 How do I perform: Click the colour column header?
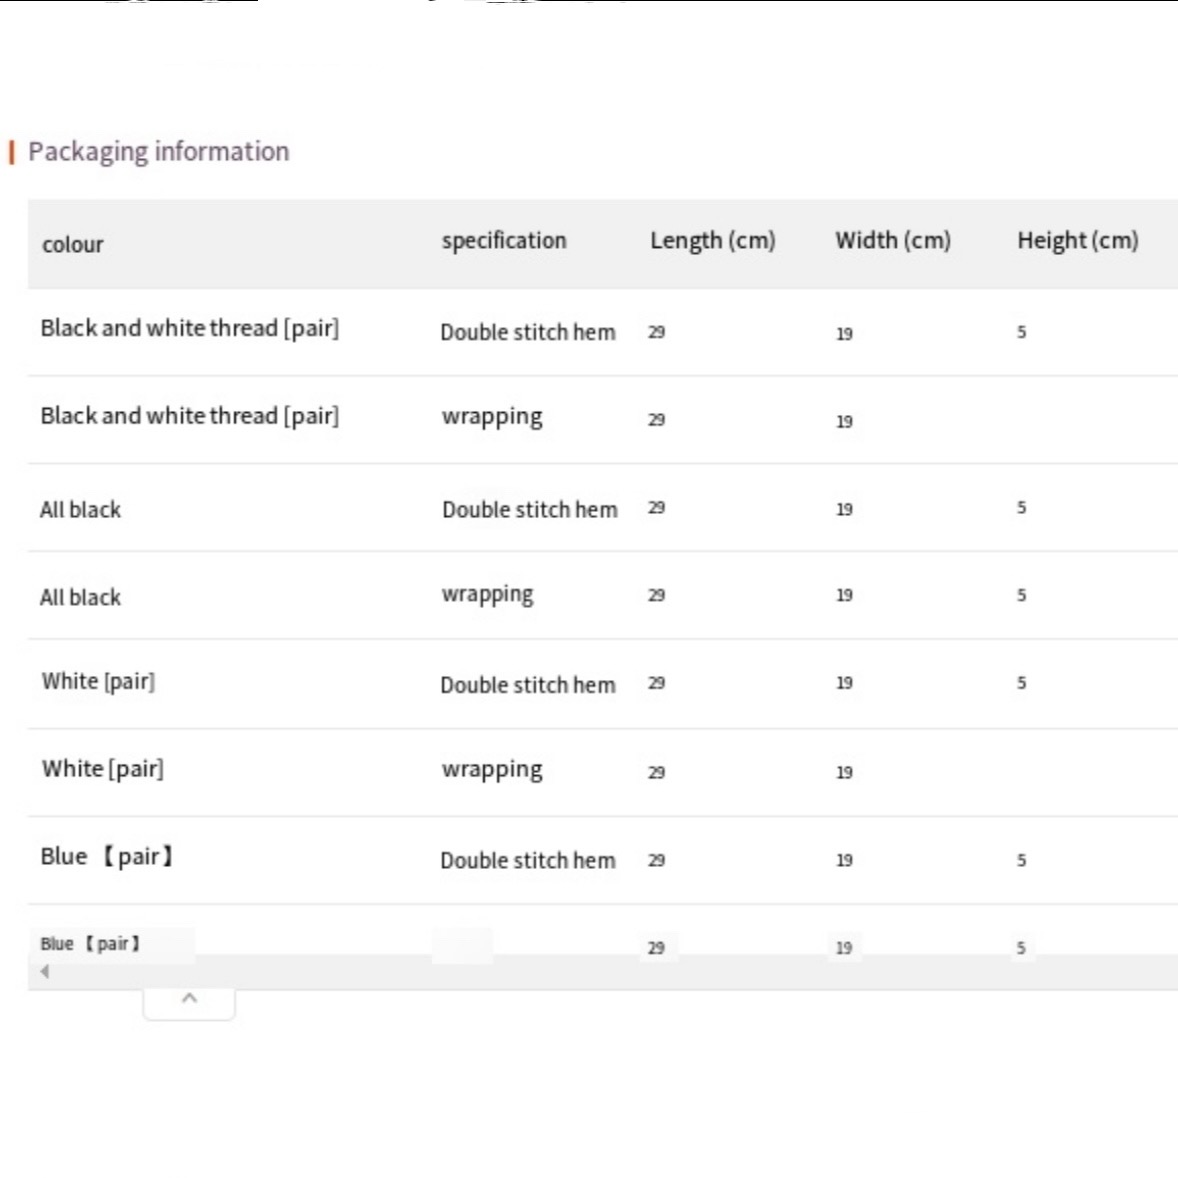point(73,245)
